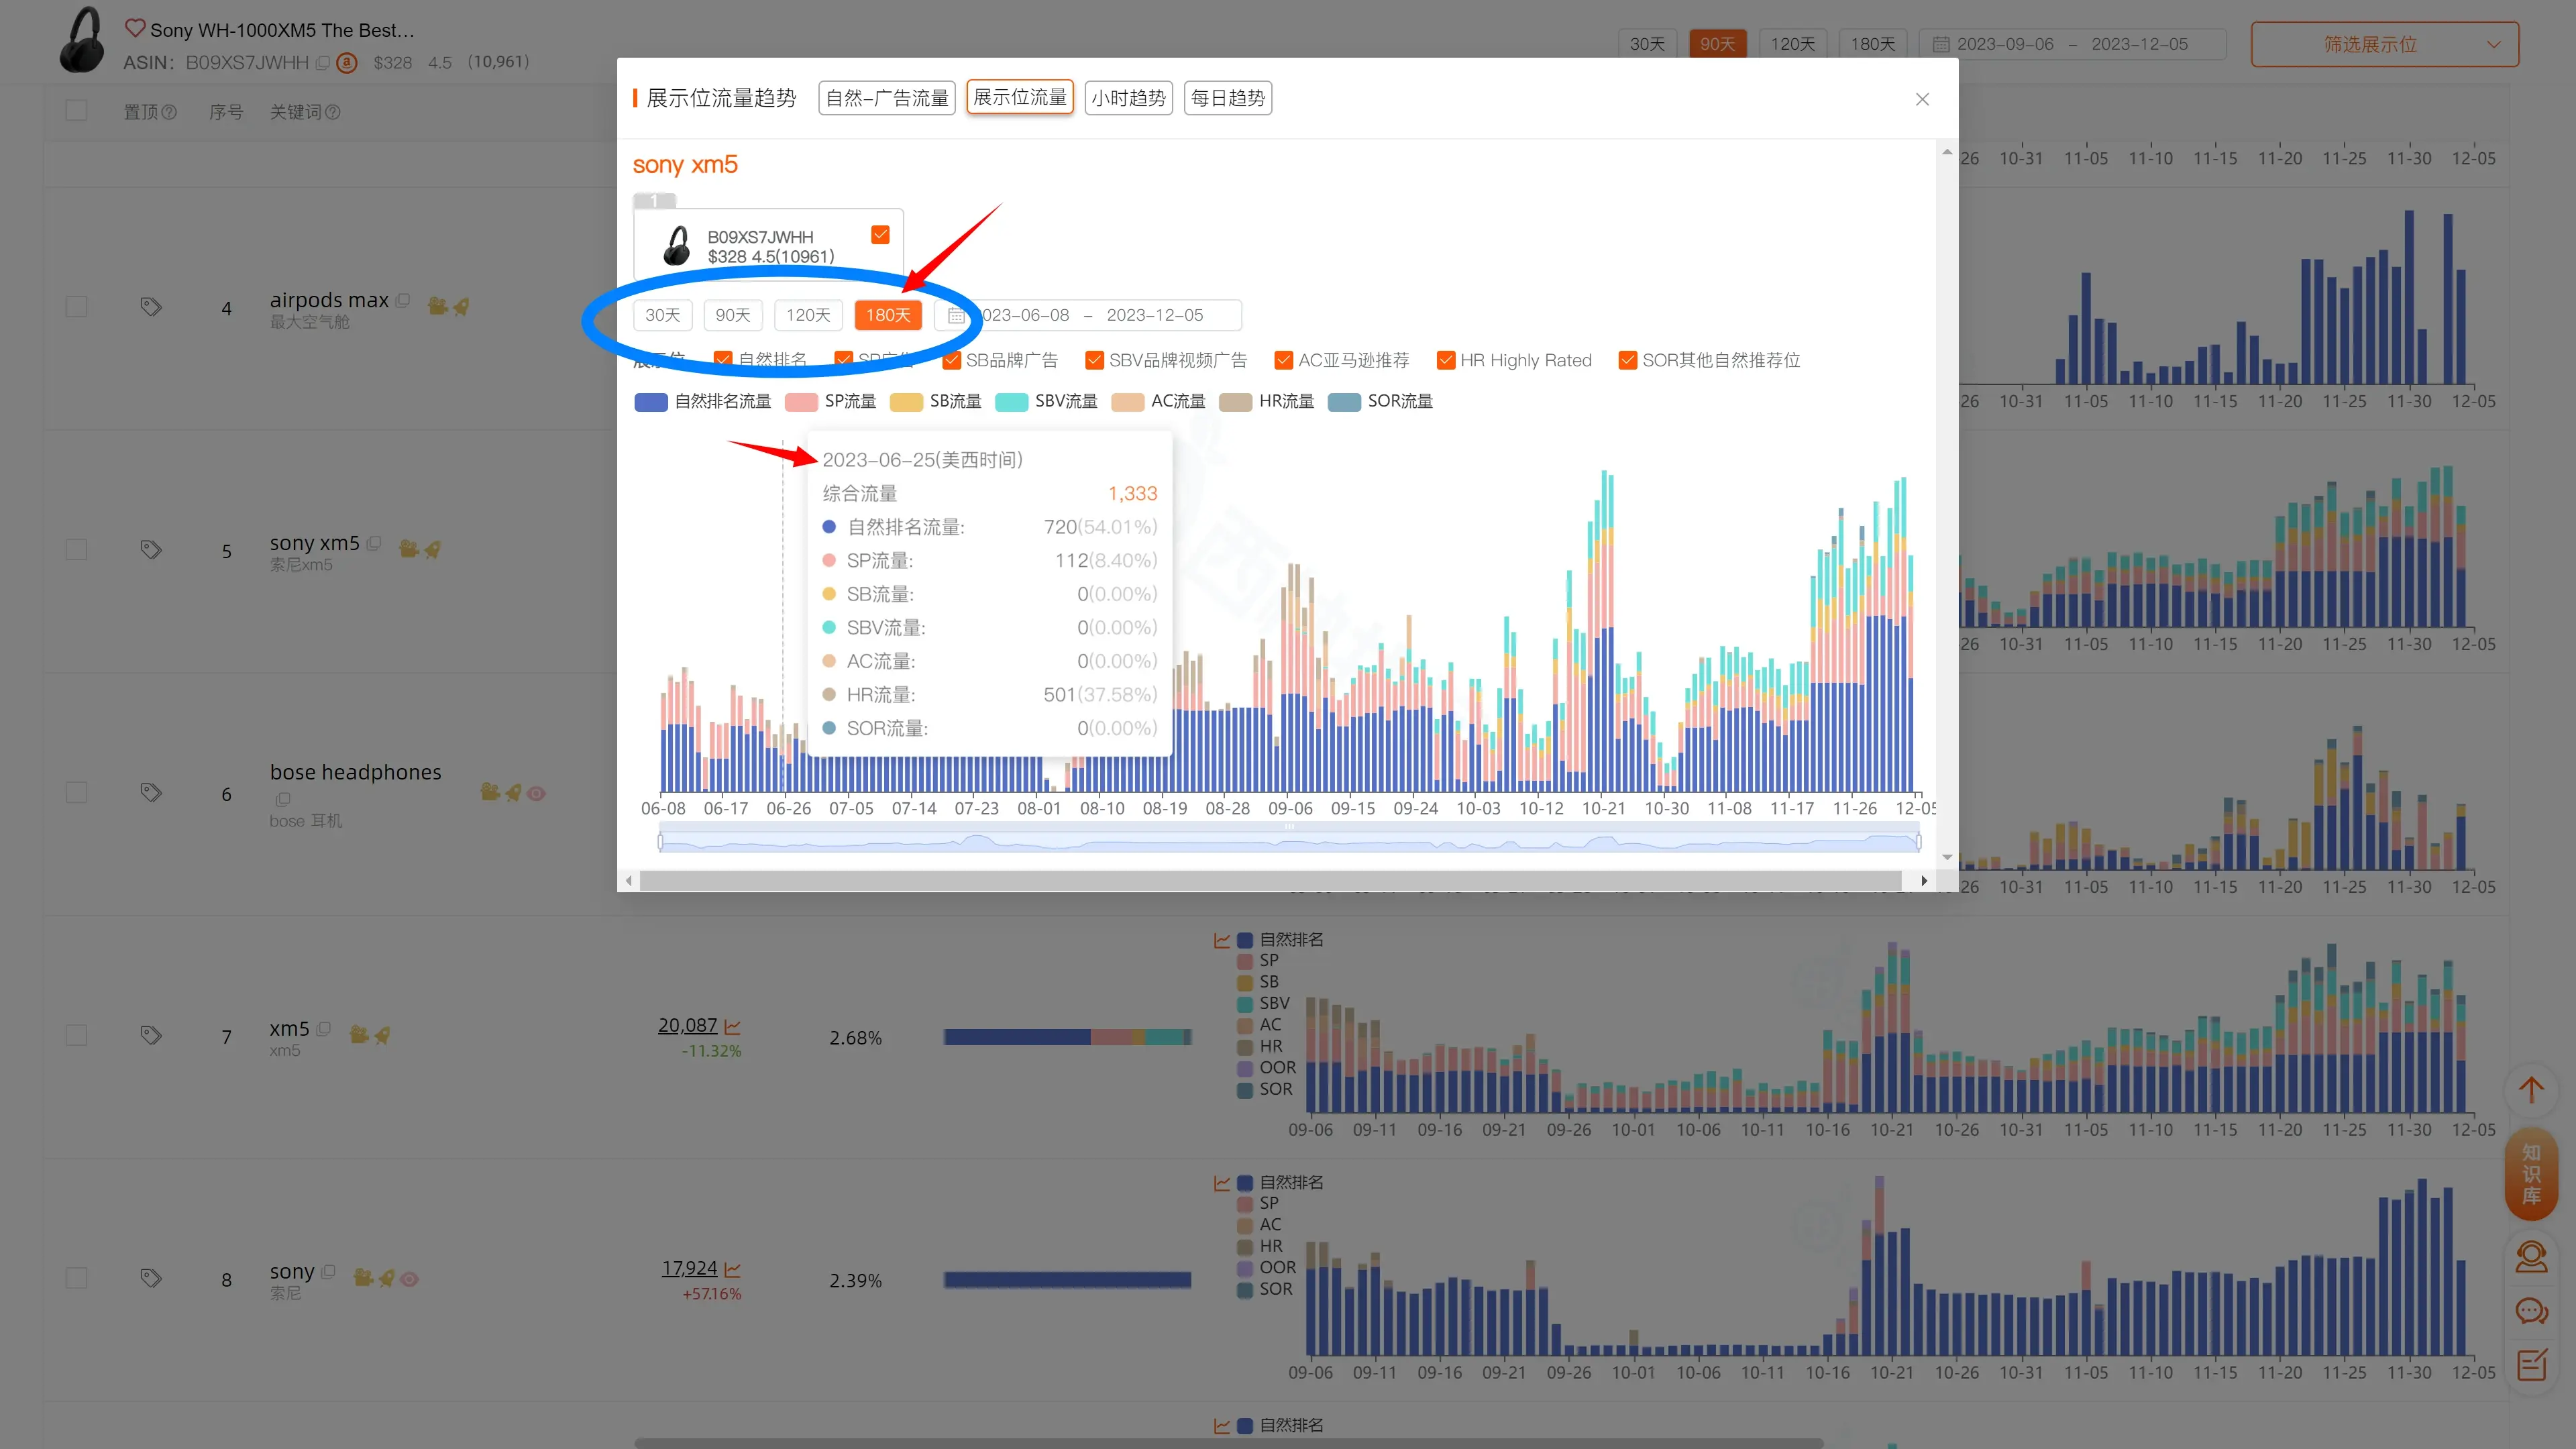Select 90天 range inside the modal
This screenshot has width=2576, height=1449.
[733, 315]
